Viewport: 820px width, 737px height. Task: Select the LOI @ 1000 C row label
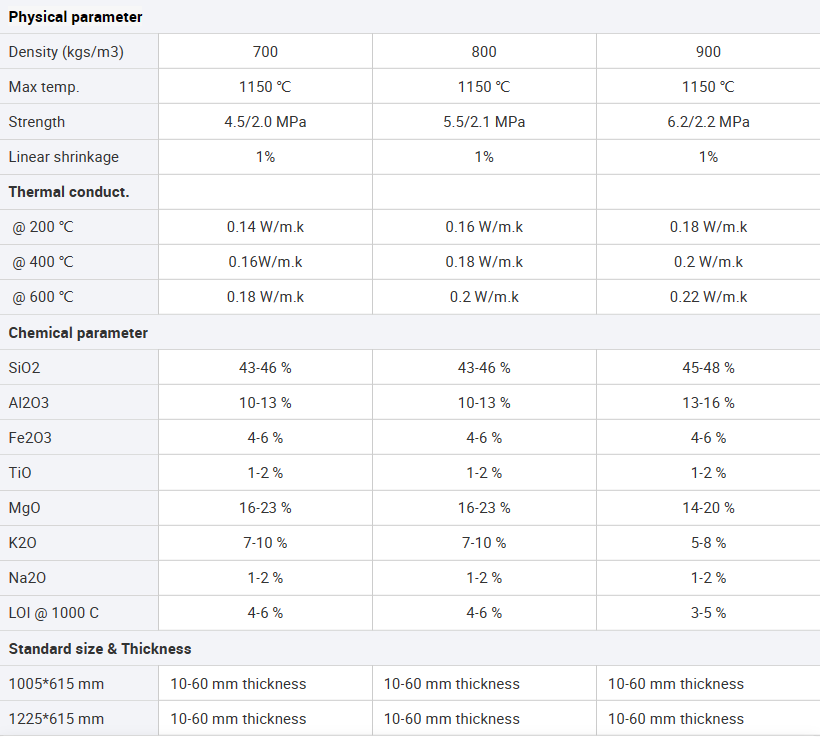point(54,613)
